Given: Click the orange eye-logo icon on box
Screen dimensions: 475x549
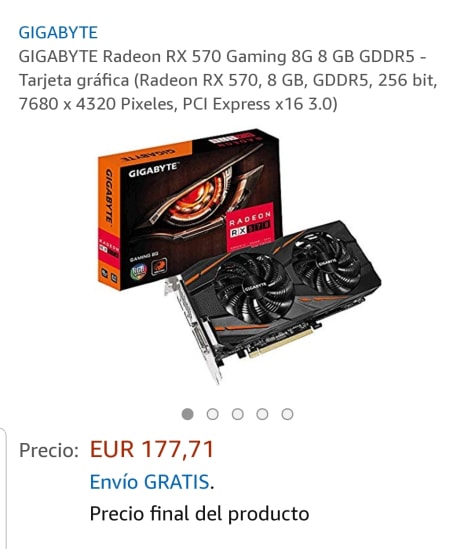Looking at the screenshot, I should click(159, 267).
